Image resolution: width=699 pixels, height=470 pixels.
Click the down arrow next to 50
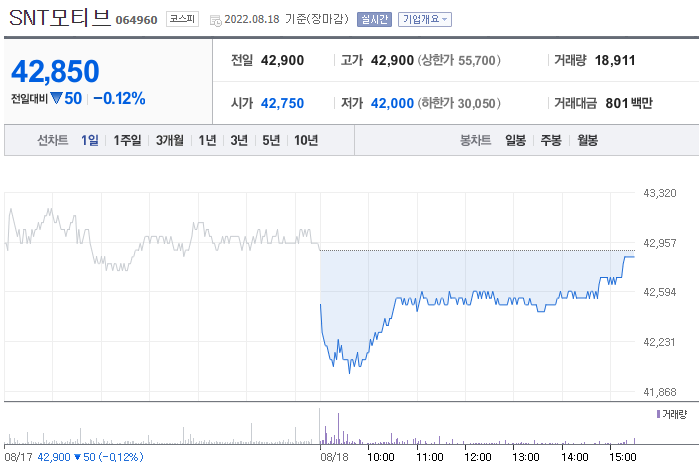point(56,98)
